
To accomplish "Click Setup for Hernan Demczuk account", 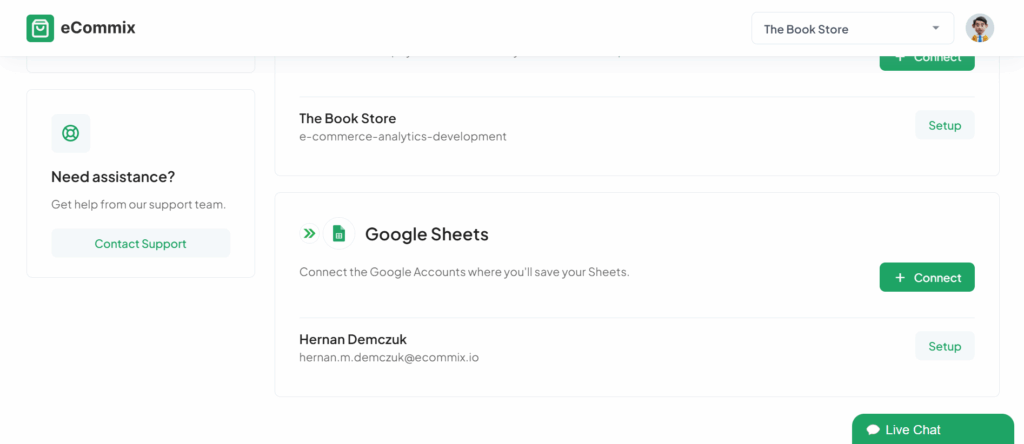I will (944, 346).
